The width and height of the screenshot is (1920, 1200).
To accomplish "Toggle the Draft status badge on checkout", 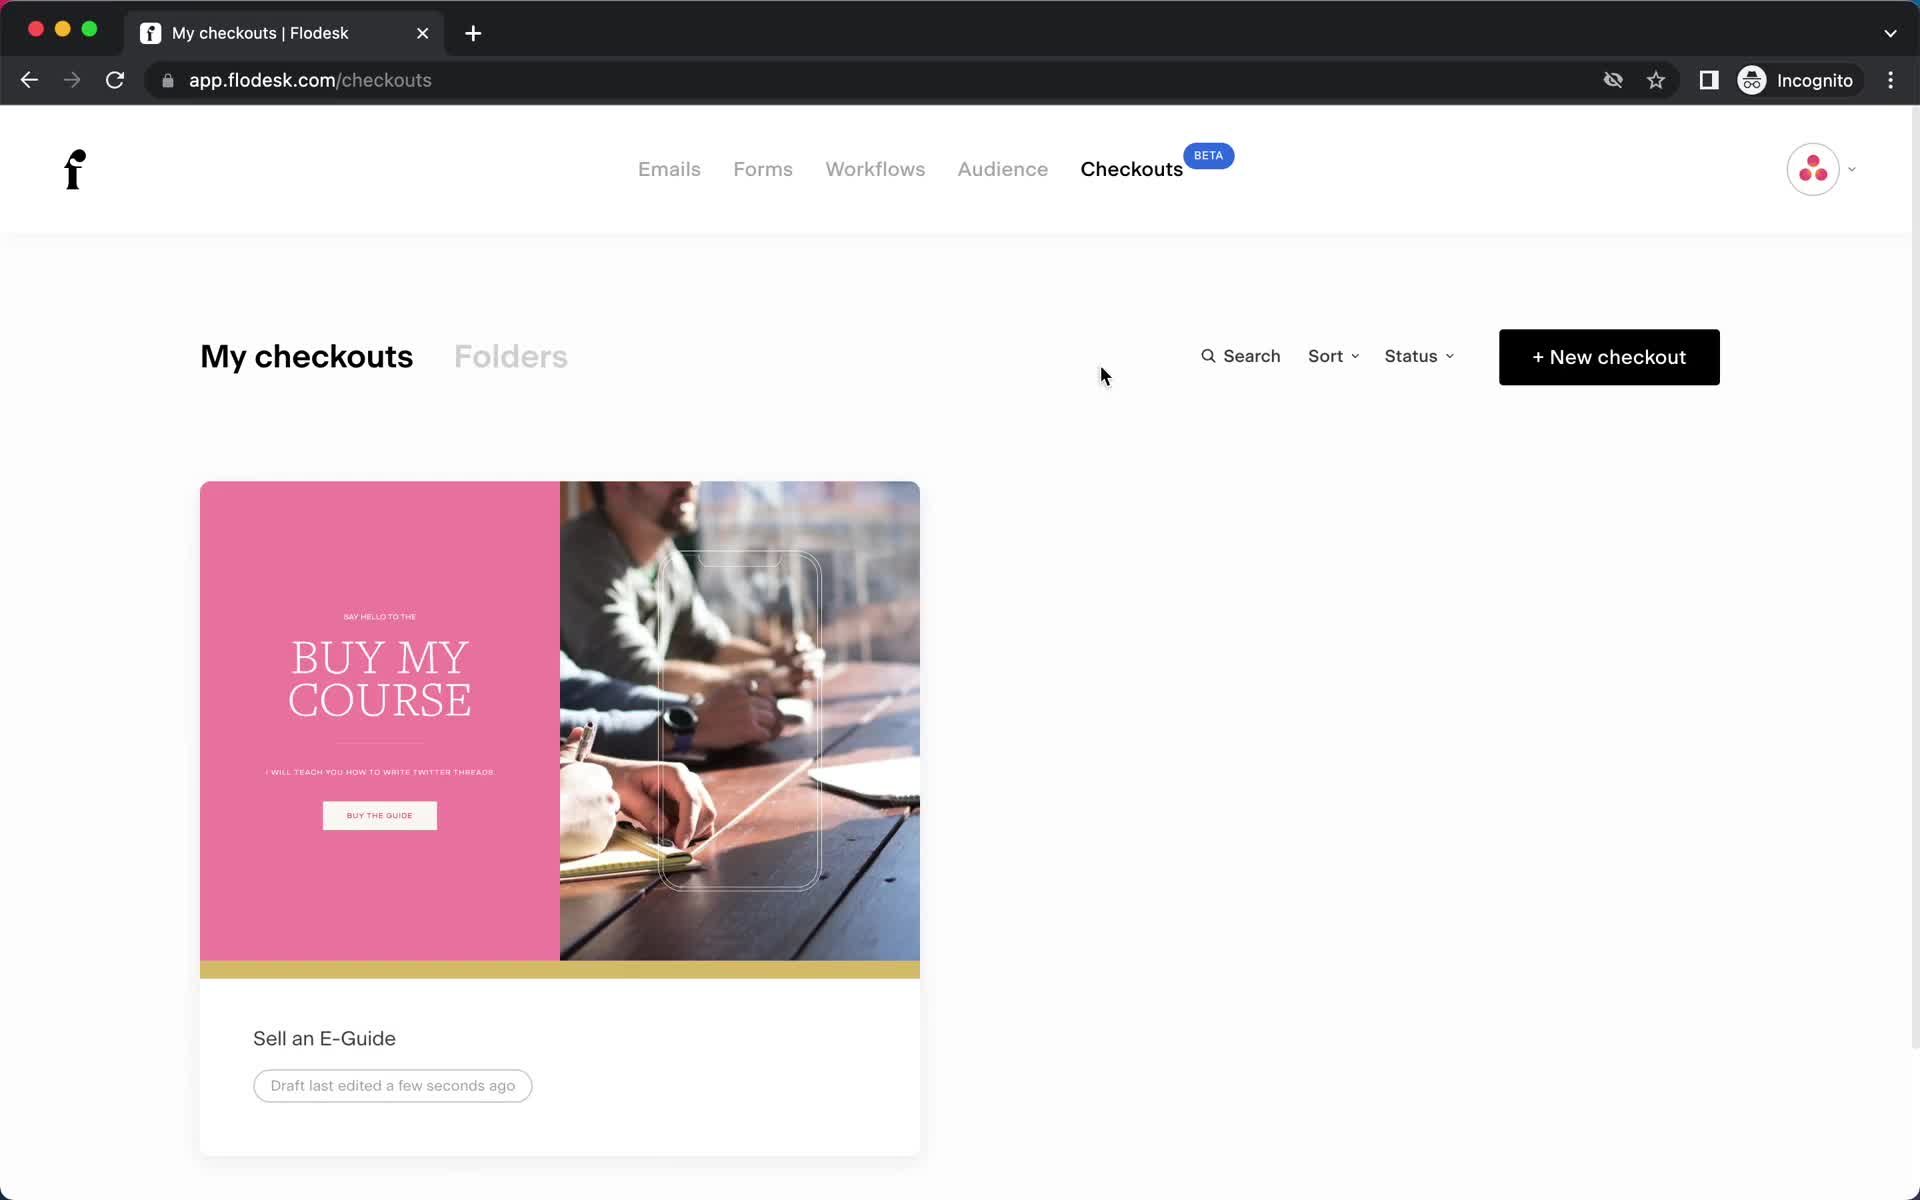I will (x=393, y=1085).
